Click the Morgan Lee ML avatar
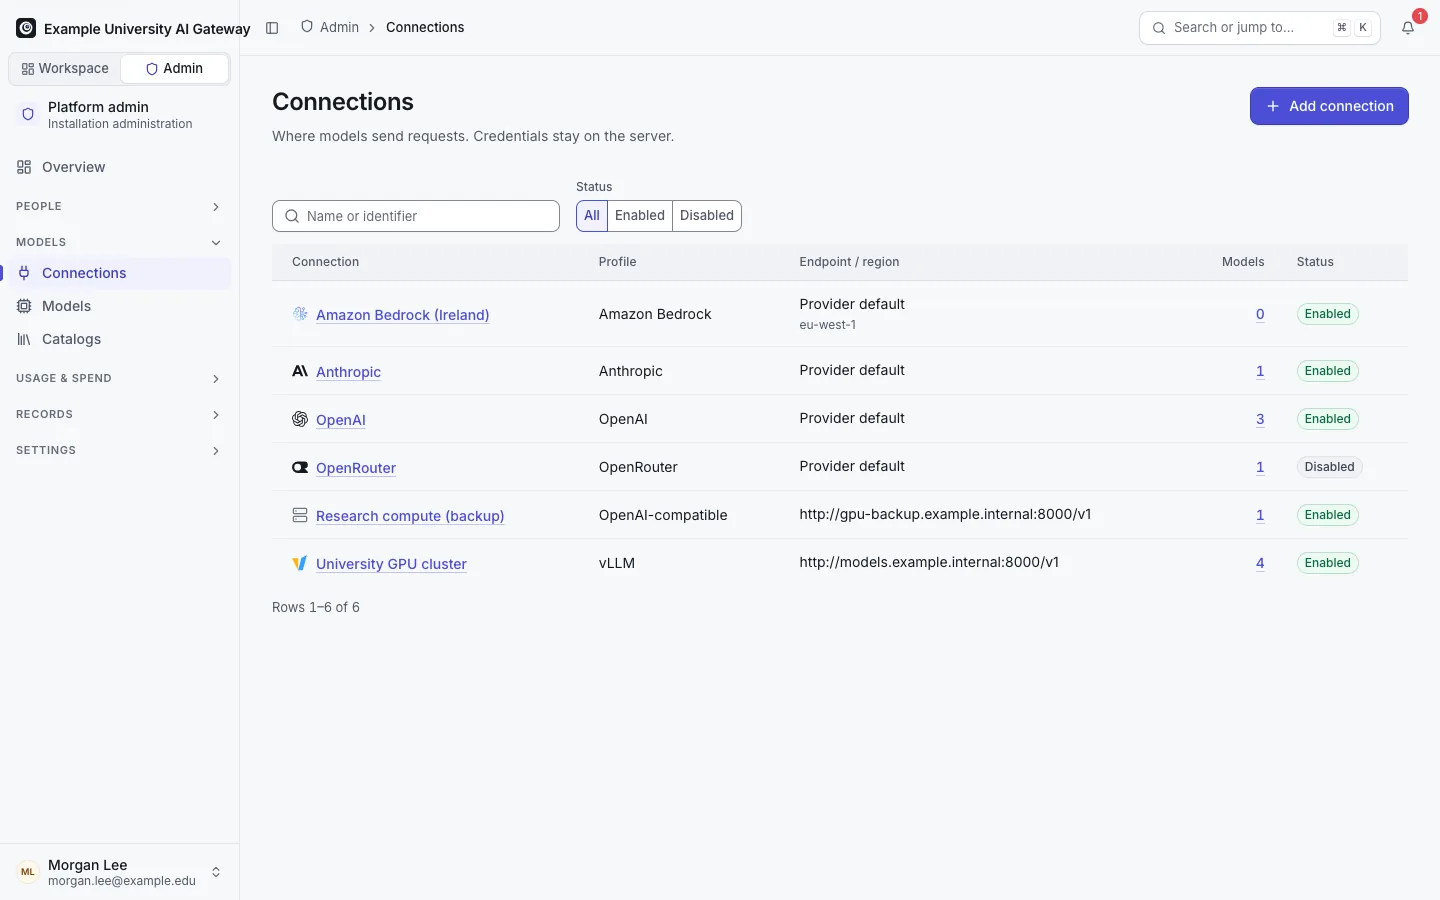Screen dimensions: 1440x900 [28, 872]
